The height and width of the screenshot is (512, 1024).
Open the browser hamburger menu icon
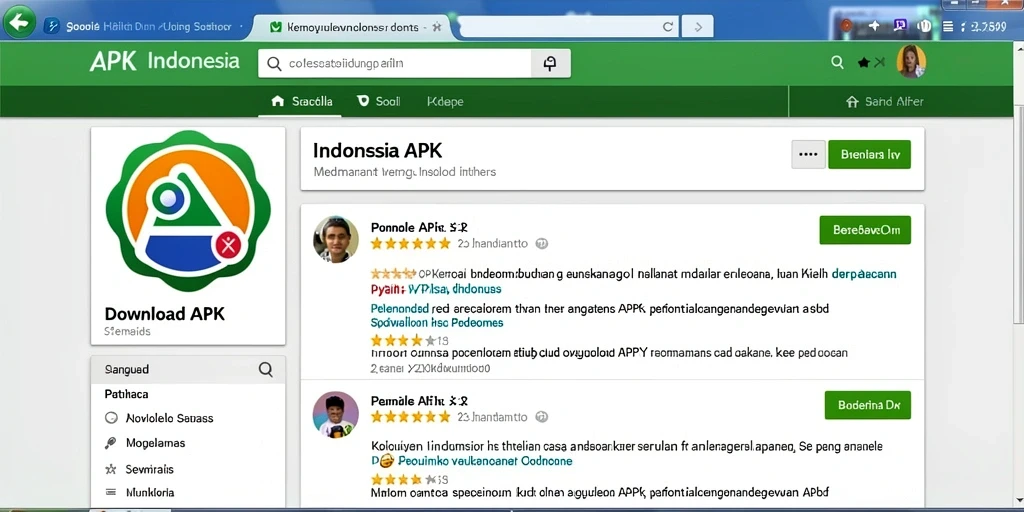pyautogui.click(x=948, y=26)
